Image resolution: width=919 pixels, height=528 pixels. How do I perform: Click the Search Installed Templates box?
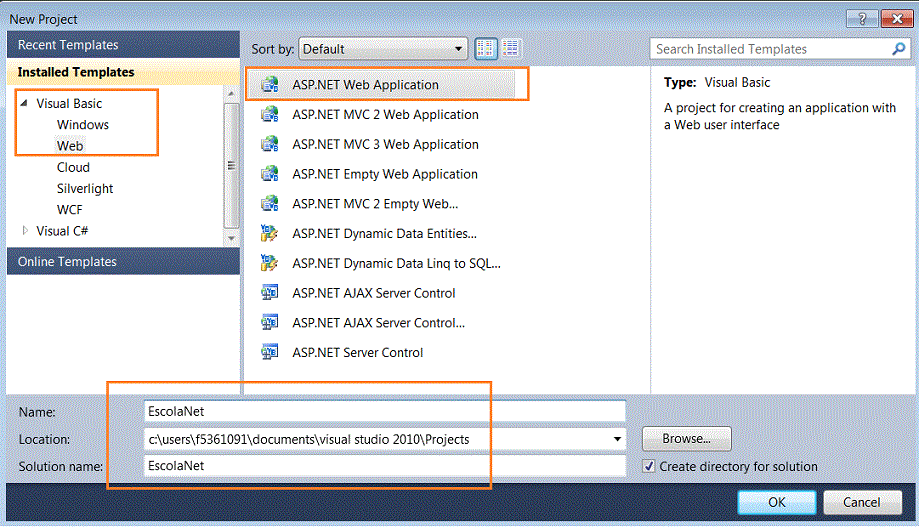tap(780, 49)
